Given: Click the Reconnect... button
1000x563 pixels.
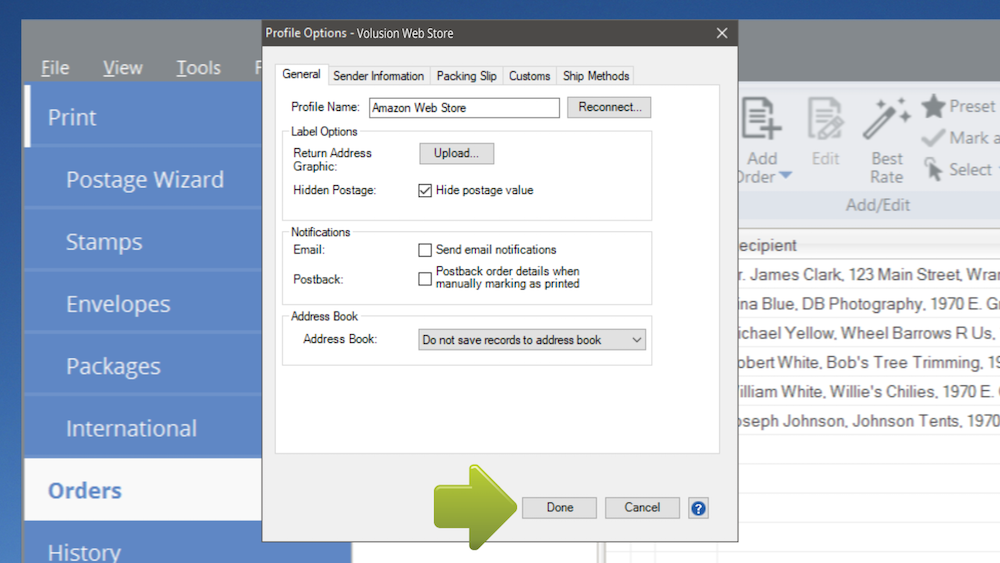Looking at the screenshot, I should [x=609, y=107].
